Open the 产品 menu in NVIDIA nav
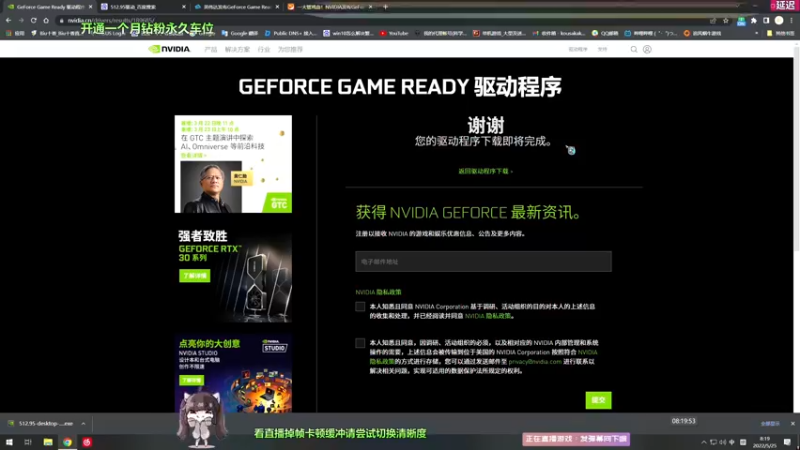The height and width of the screenshot is (450, 800). [210, 49]
